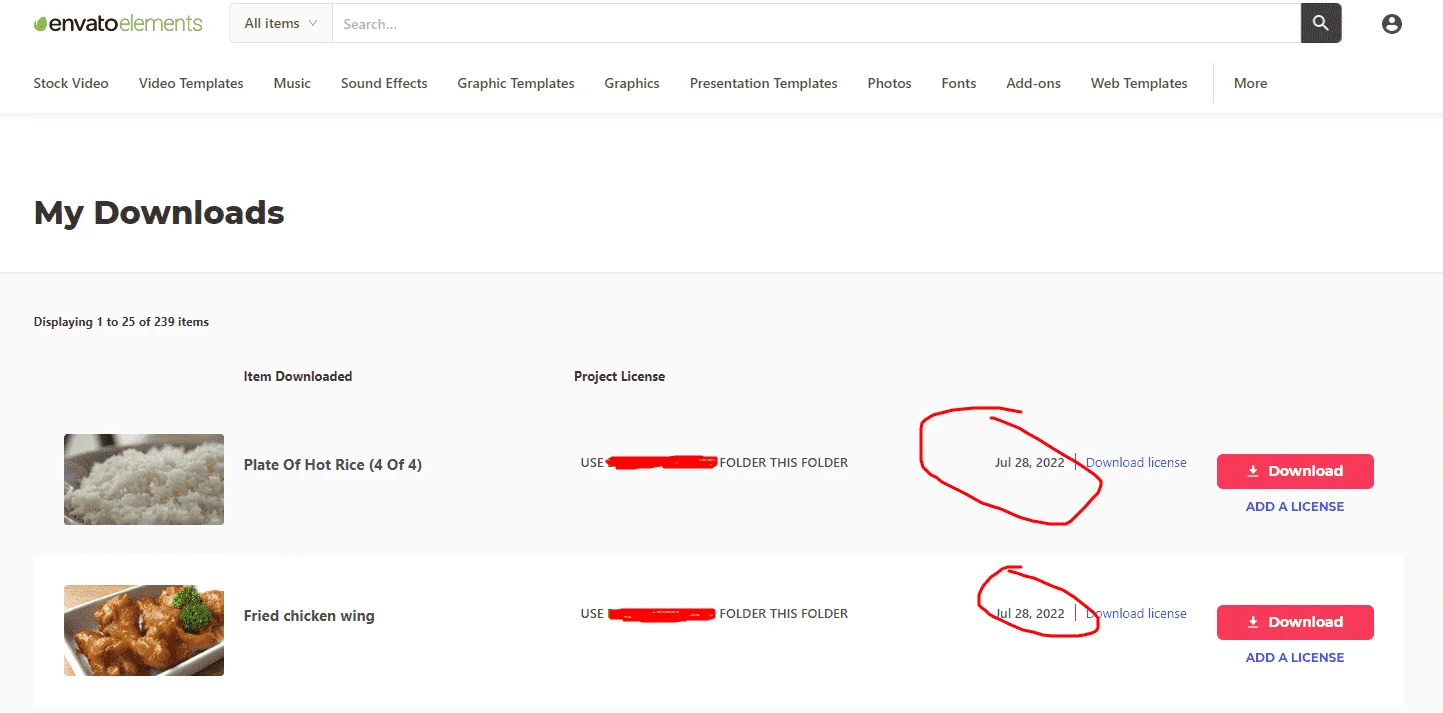The height and width of the screenshot is (713, 1443).
Task: Download license for Plate Of Hot Rice
Action: point(1136,462)
